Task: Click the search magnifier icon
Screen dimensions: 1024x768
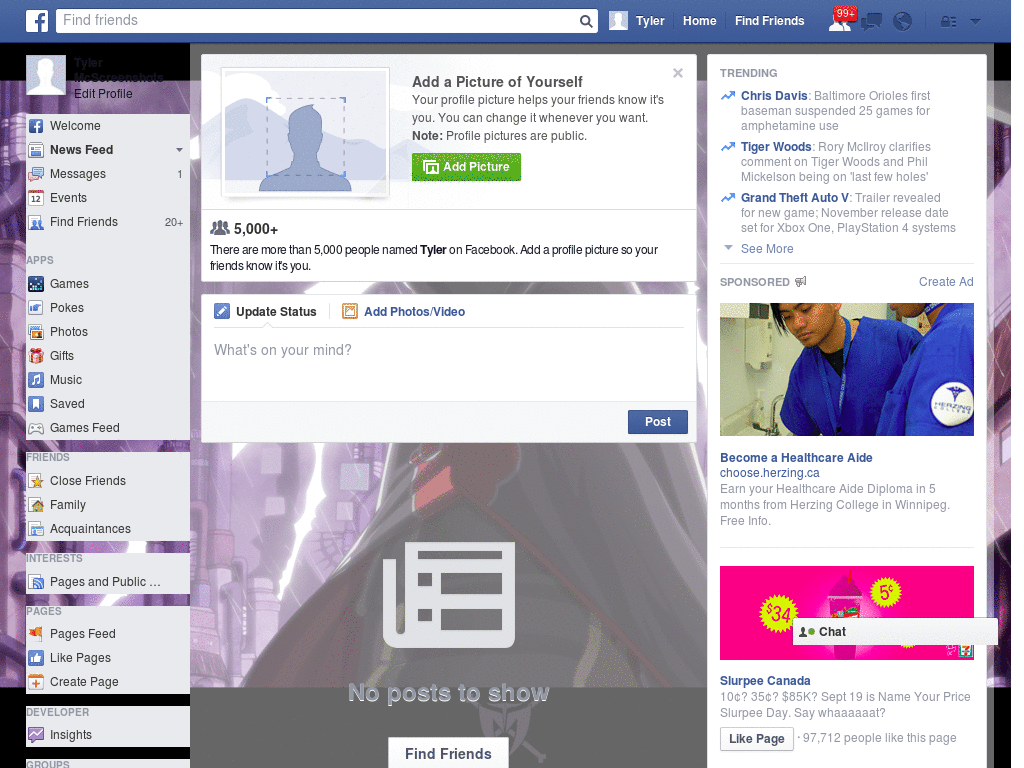Action: tap(586, 21)
